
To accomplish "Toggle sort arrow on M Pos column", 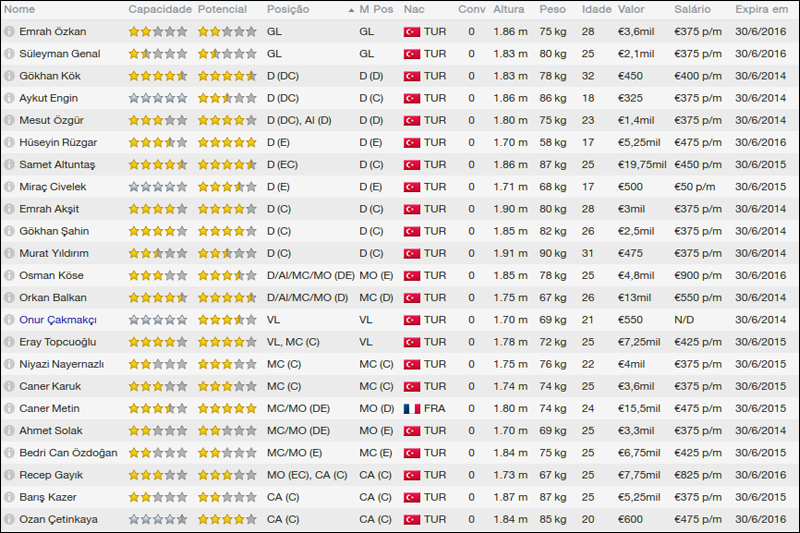I will pos(351,9).
